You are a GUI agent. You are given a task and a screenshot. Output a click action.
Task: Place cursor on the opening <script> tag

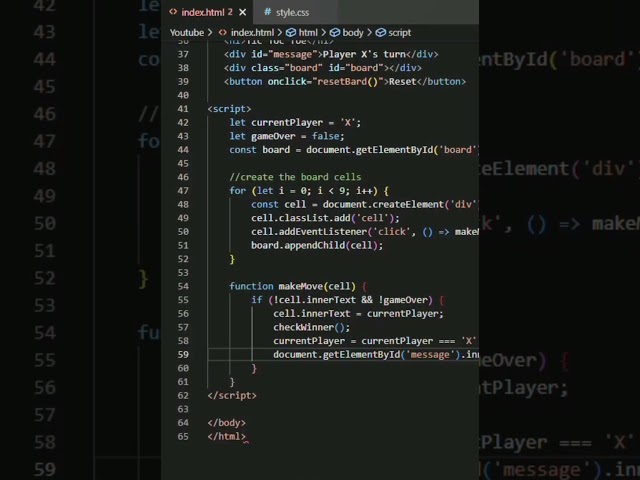click(x=229, y=109)
